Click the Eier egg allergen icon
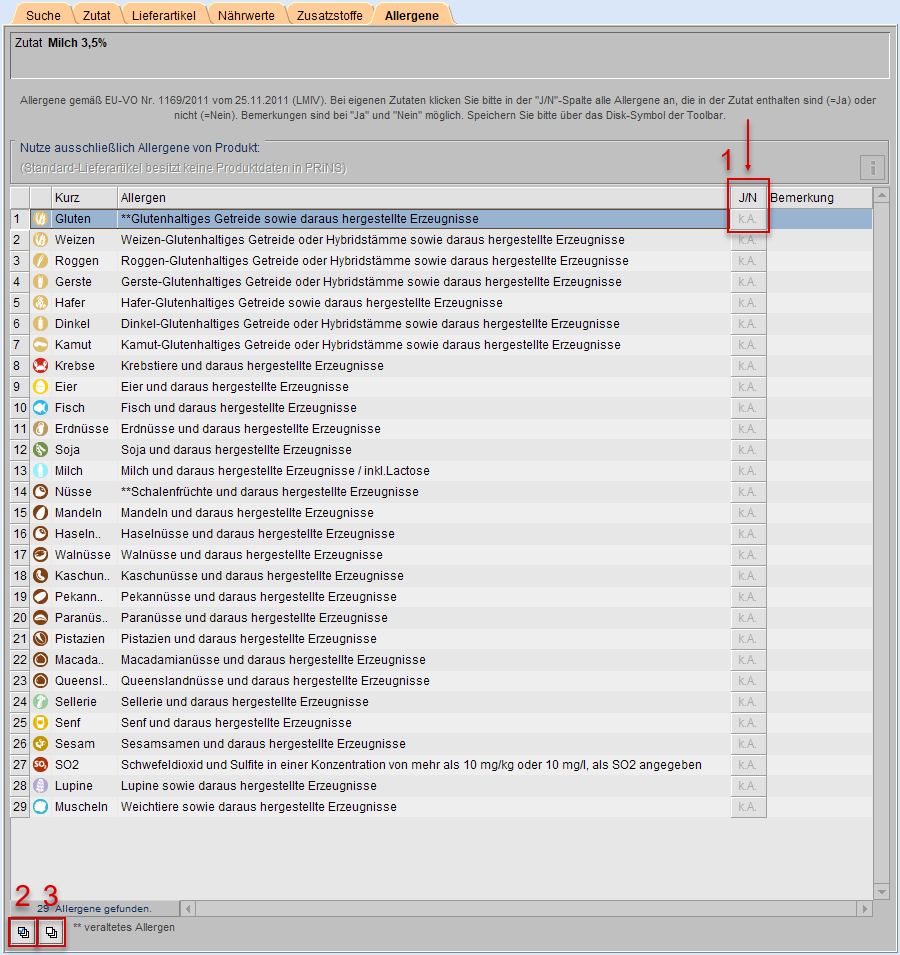This screenshot has width=900, height=955. click(x=41, y=387)
